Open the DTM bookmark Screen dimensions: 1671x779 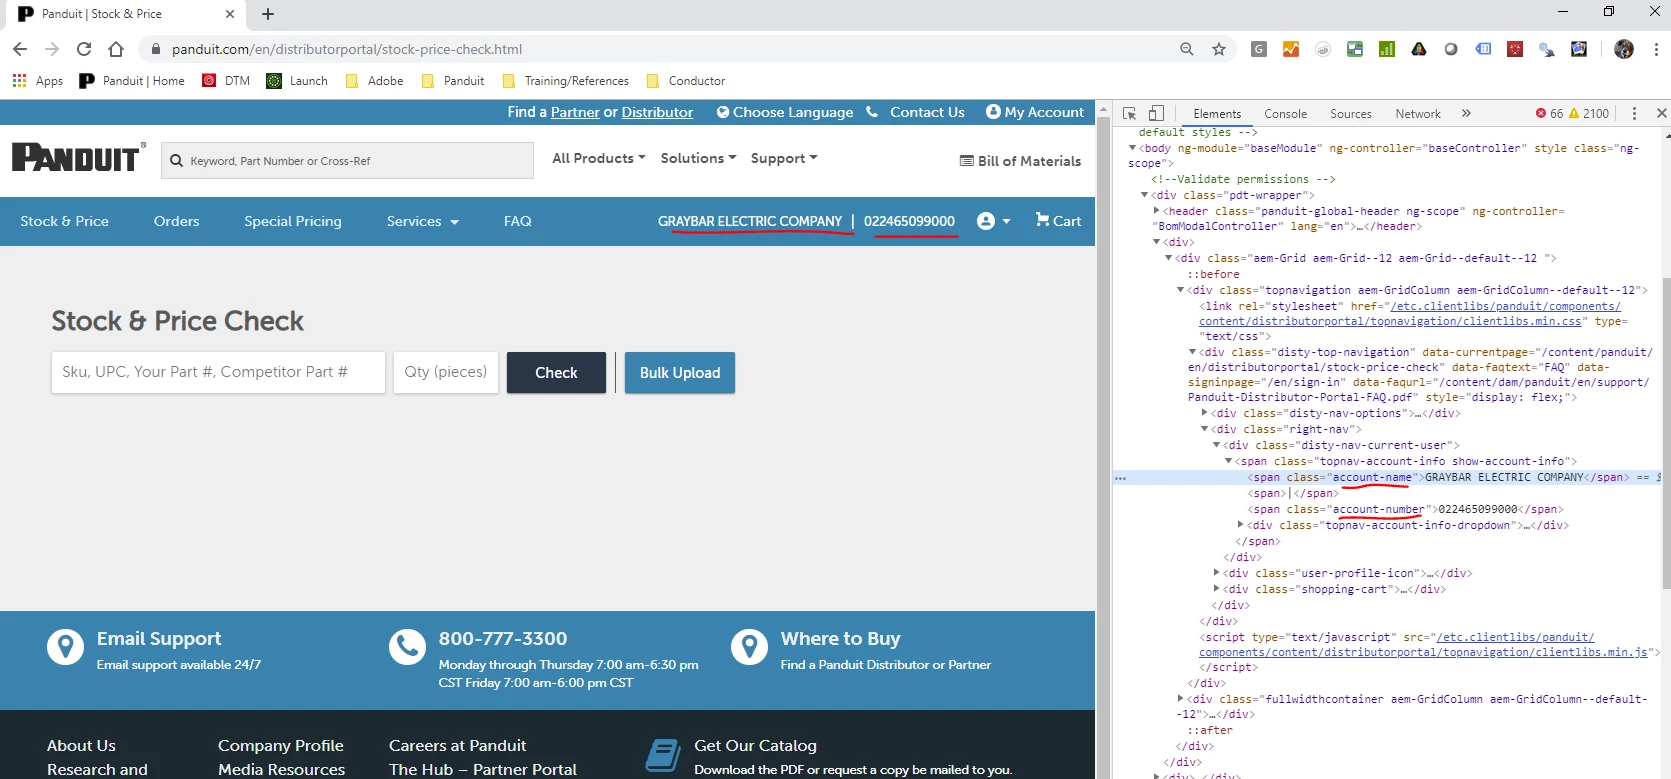pyautogui.click(x=226, y=81)
